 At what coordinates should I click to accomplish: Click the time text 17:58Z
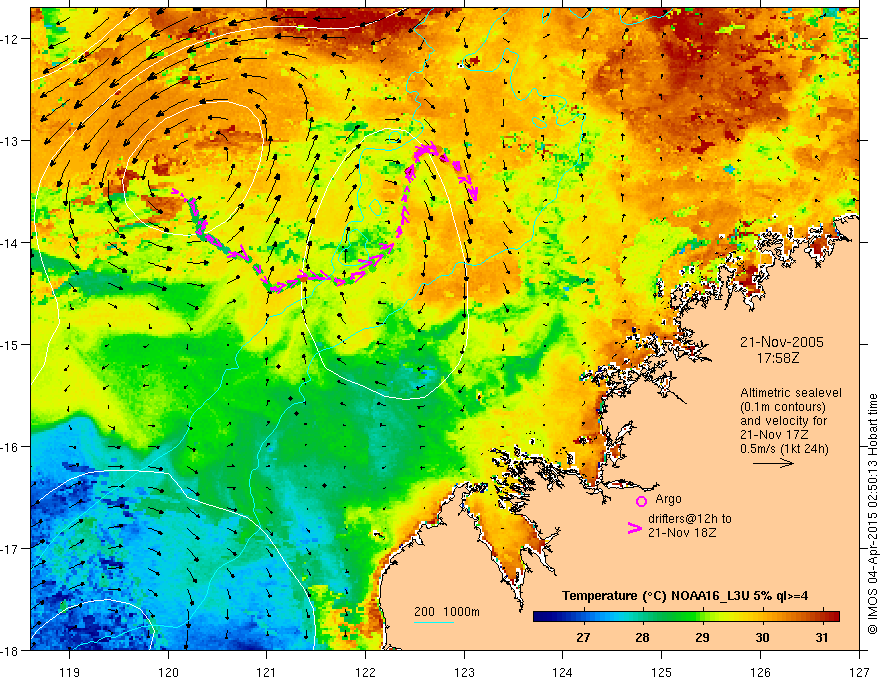777,357
